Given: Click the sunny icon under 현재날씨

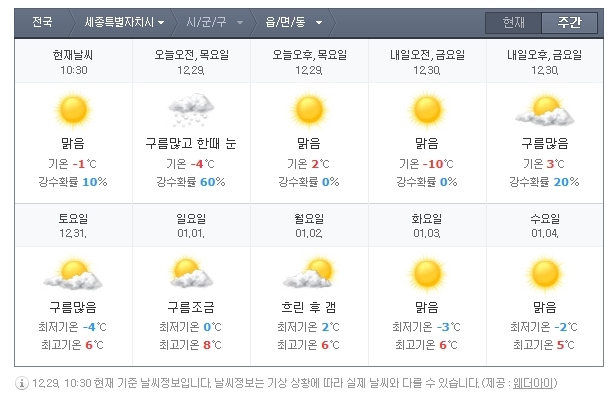Looking at the screenshot, I should [x=73, y=111].
